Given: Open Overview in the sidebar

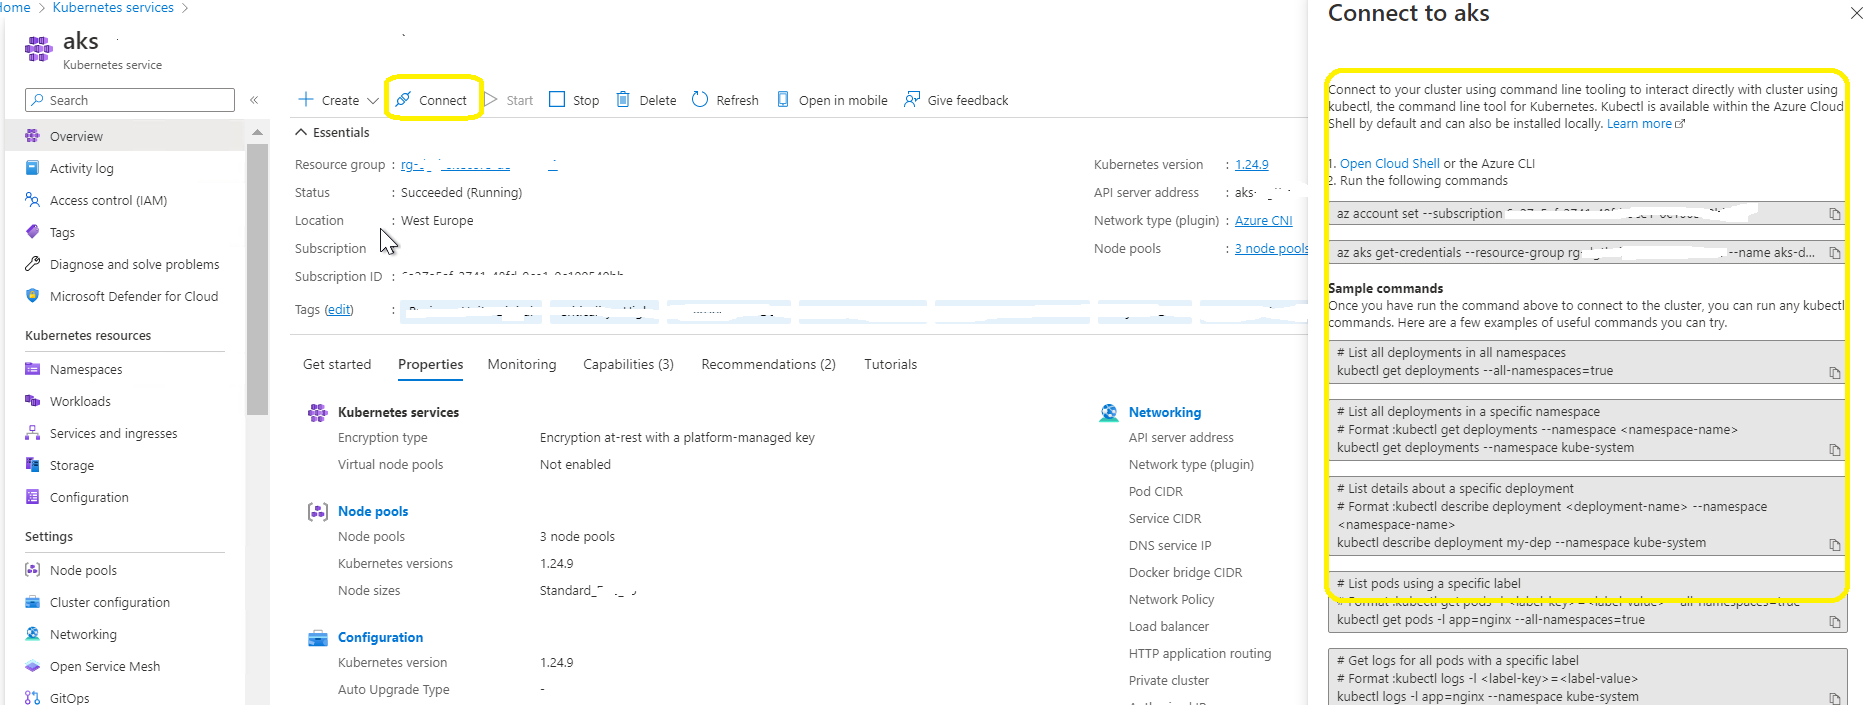Looking at the screenshot, I should [125, 136].
